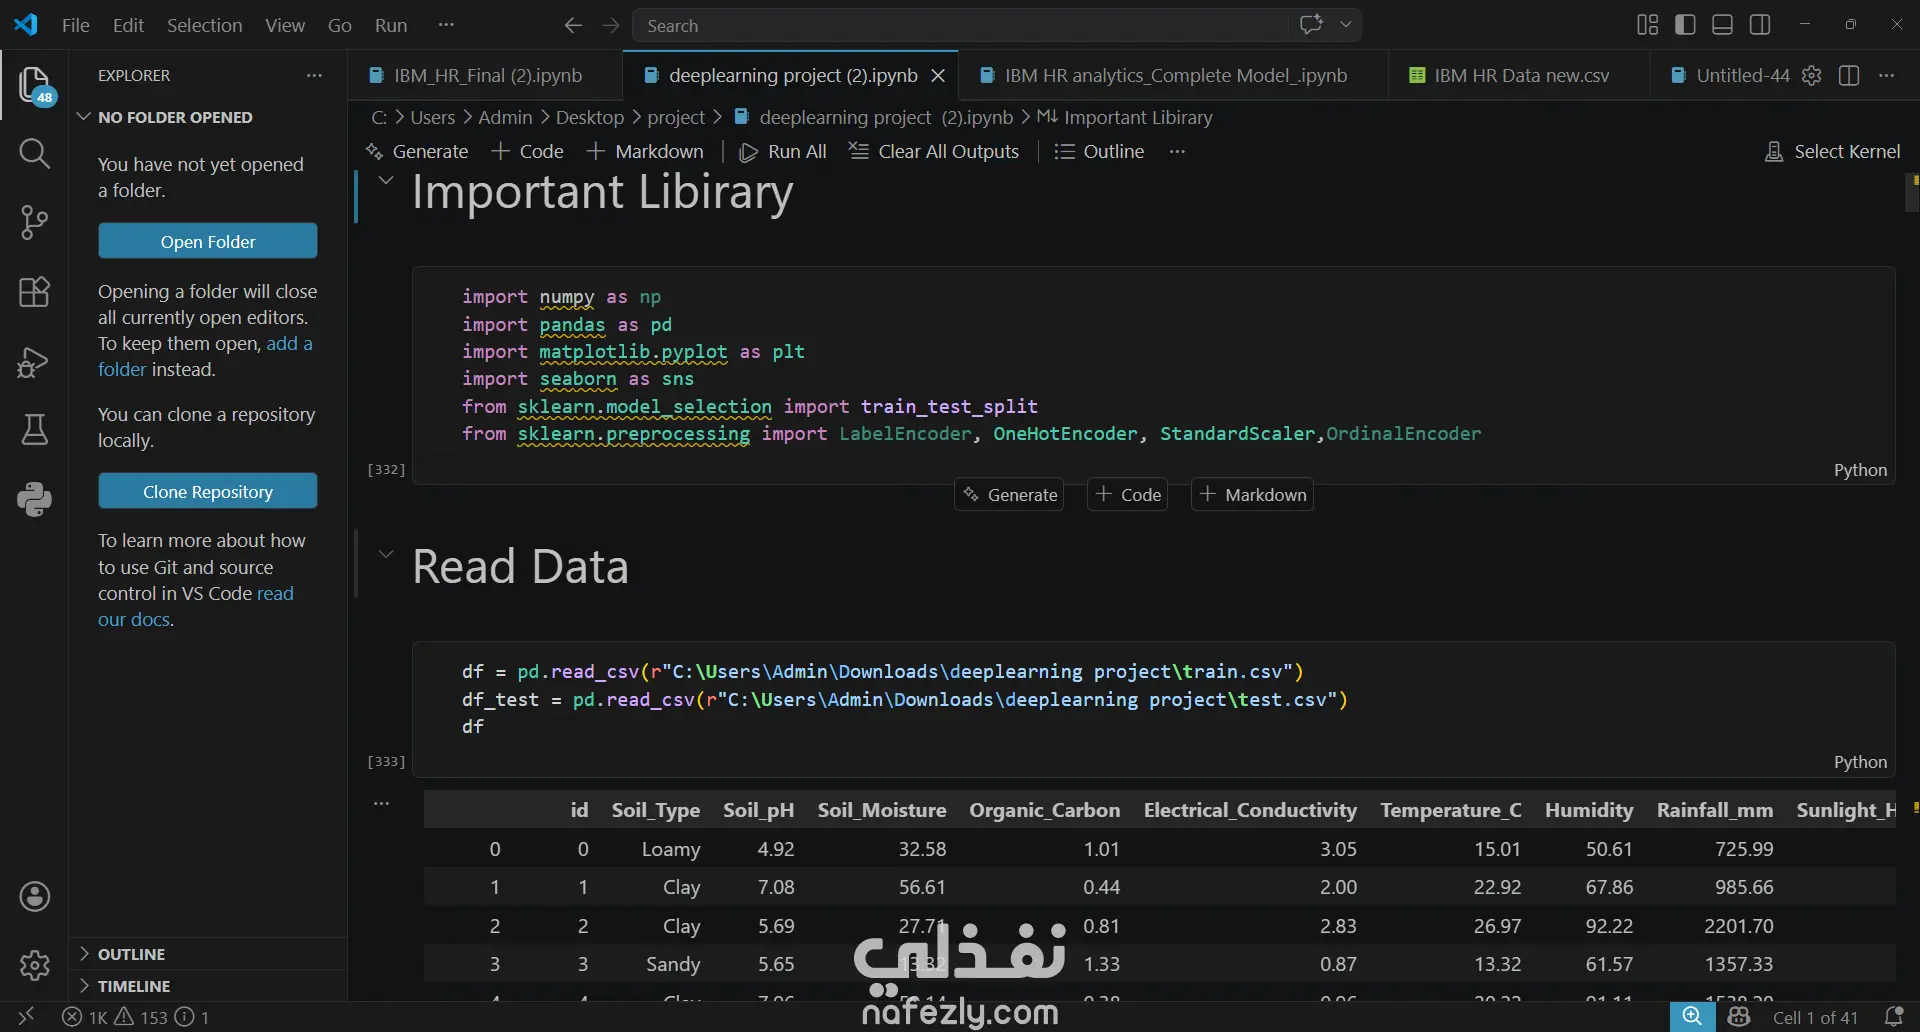The image size is (1920, 1032).
Task: Go forward with the navigation arrow
Action: point(611,25)
